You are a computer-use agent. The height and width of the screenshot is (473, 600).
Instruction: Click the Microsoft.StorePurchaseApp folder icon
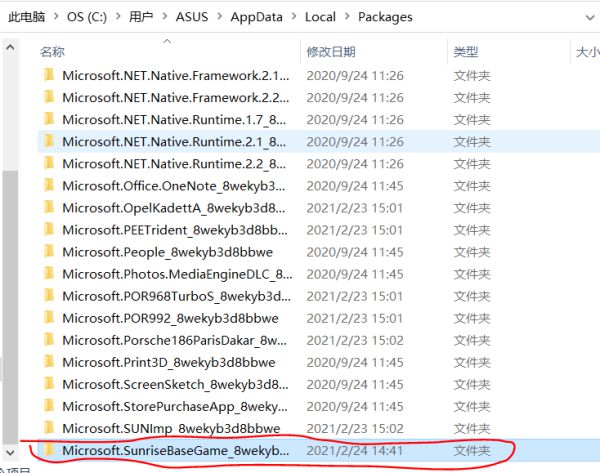point(48,406)
